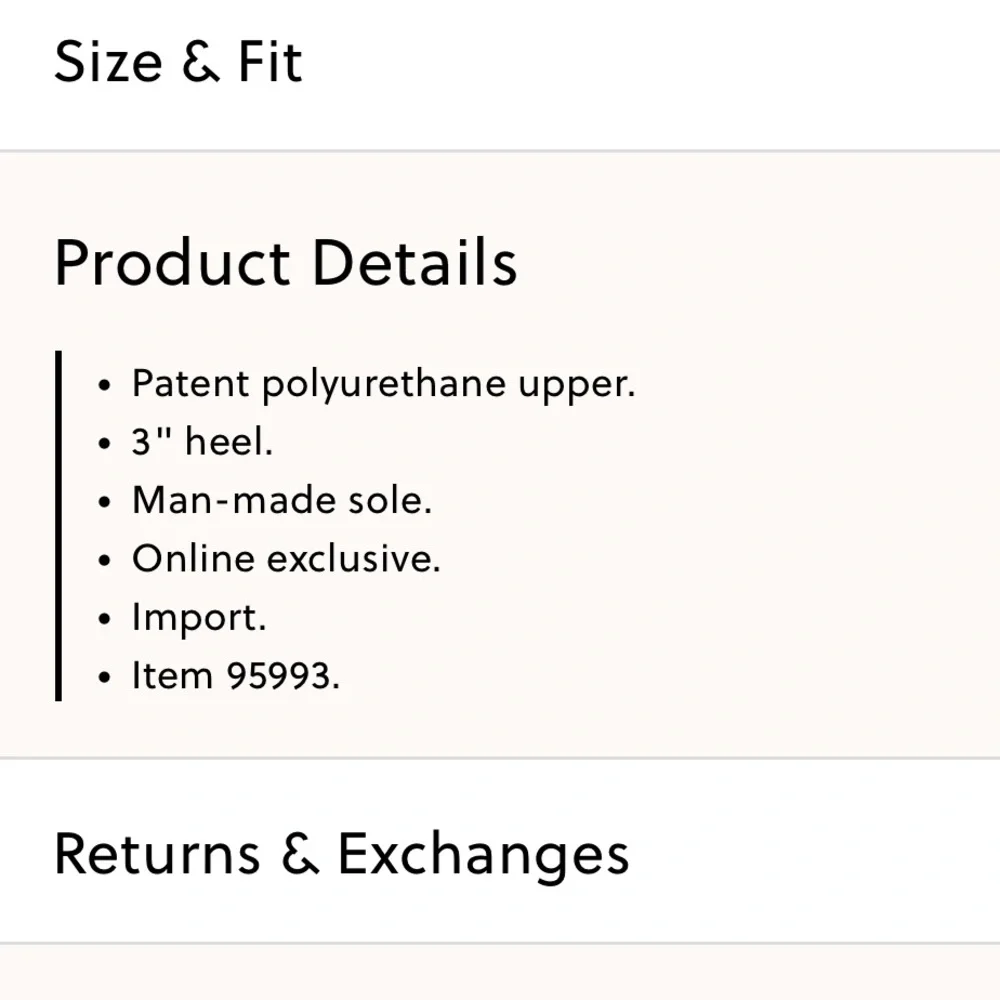Screen dimensions: 1000x1000
Task: Select the Item 95993 line
Action: pyautogui.click(x=236, y=675)
